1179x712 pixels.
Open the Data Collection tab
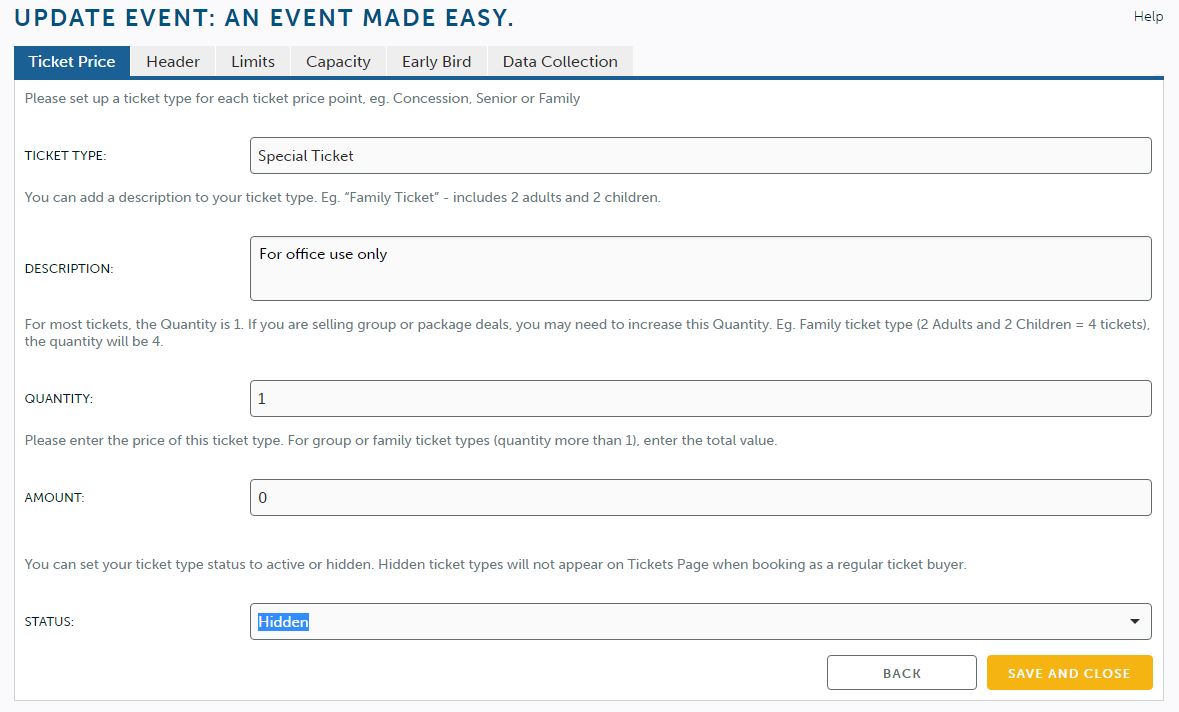tap(560, 62)
